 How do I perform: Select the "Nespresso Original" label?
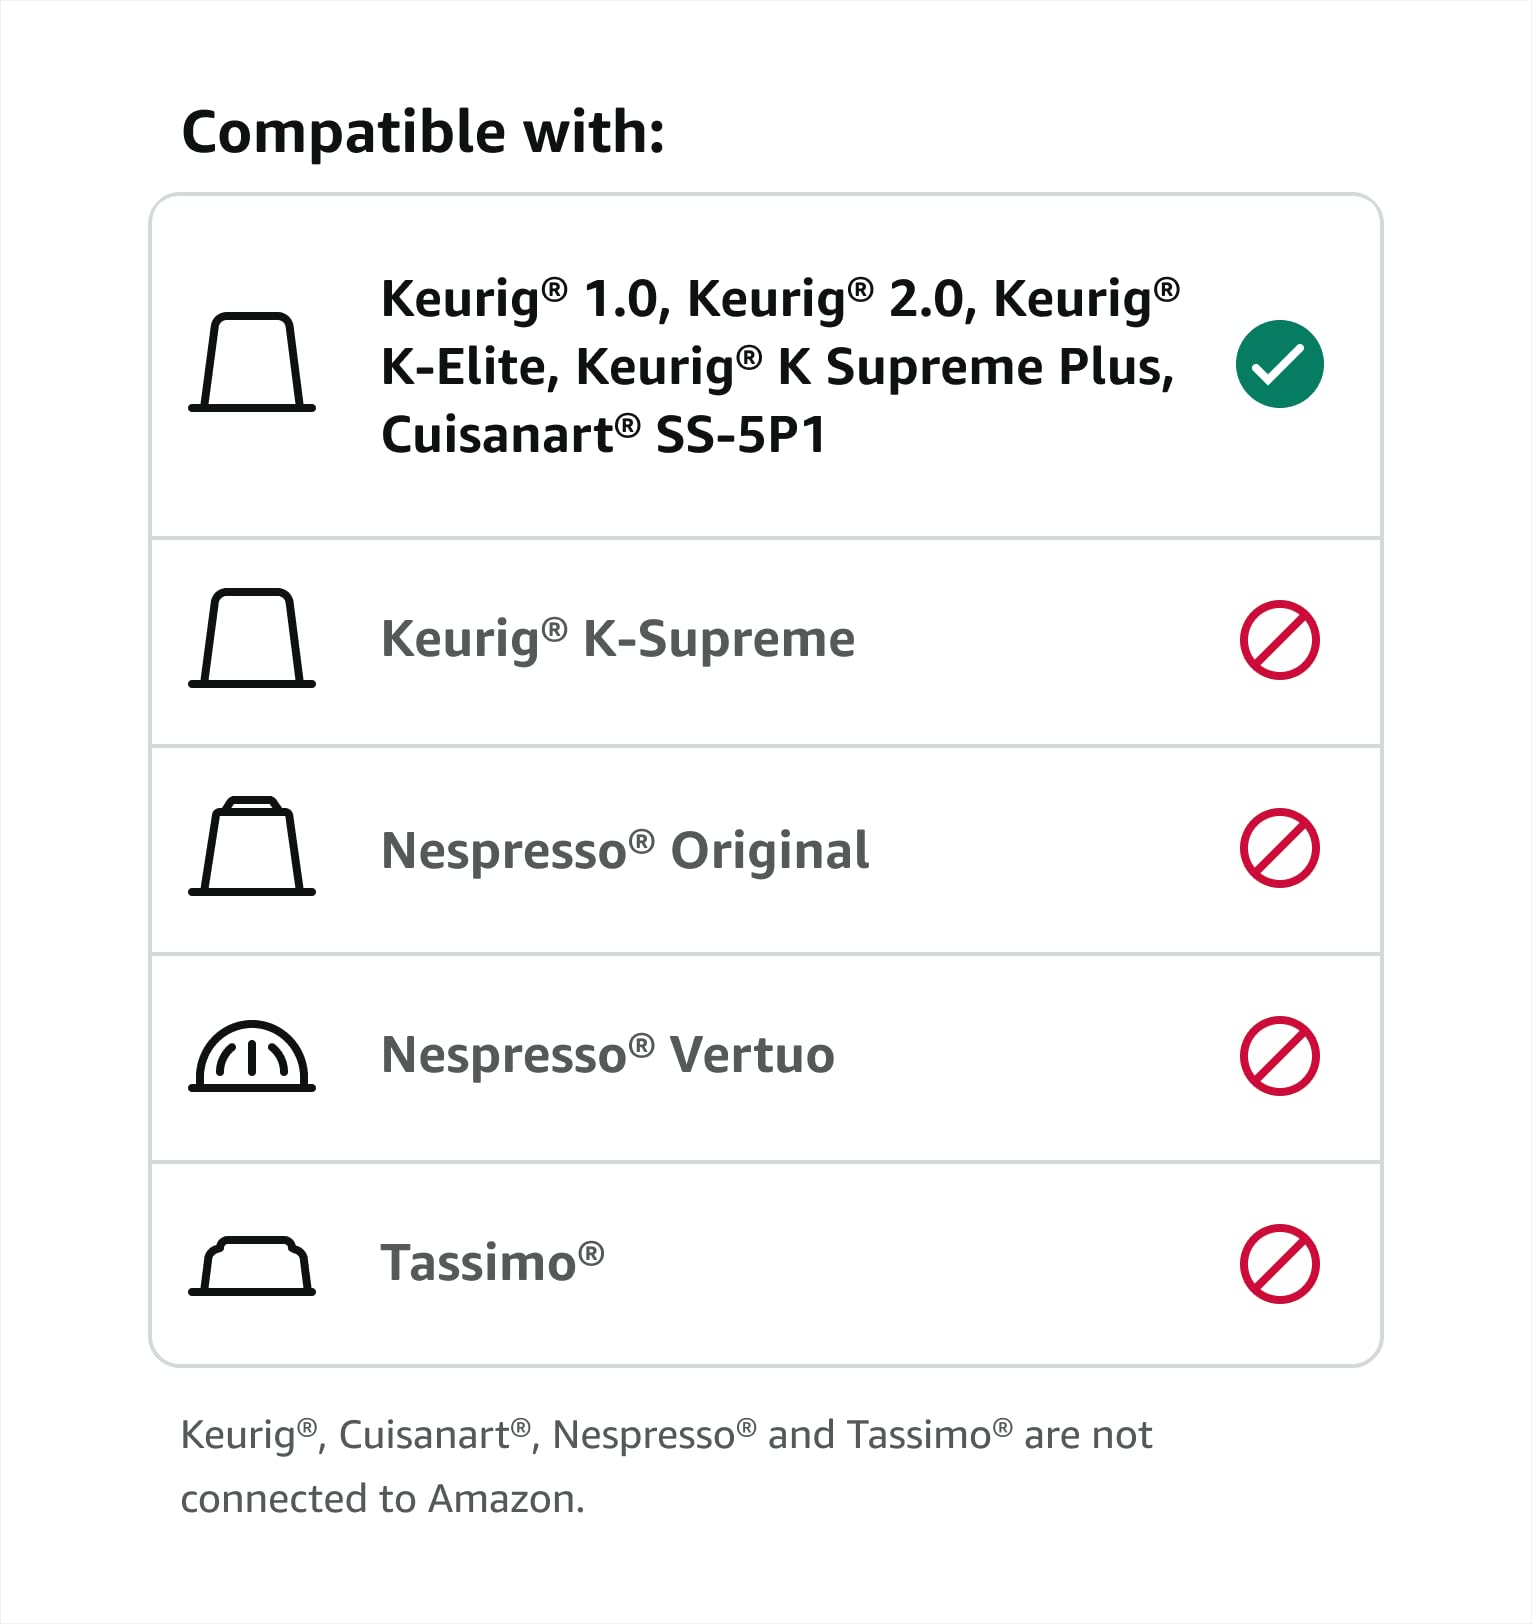(625, 851)
